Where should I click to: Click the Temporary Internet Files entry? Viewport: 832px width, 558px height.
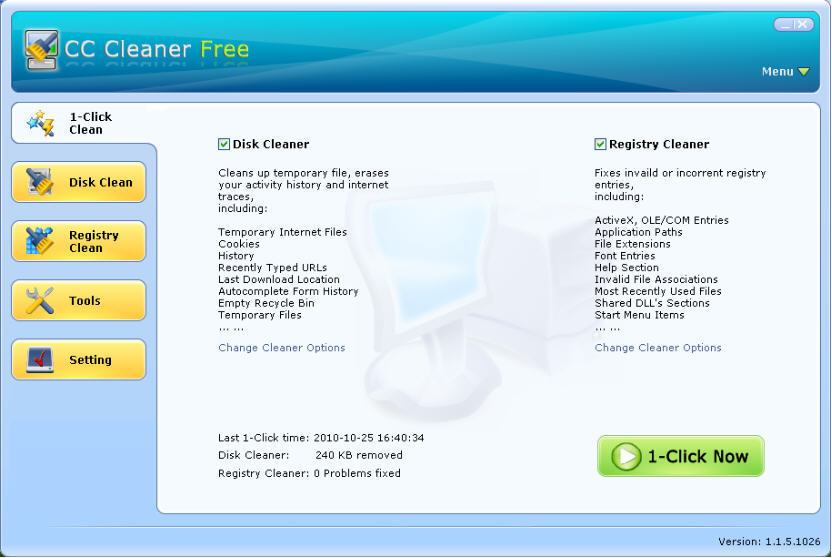pyautogui.click(x=282, y=232)
